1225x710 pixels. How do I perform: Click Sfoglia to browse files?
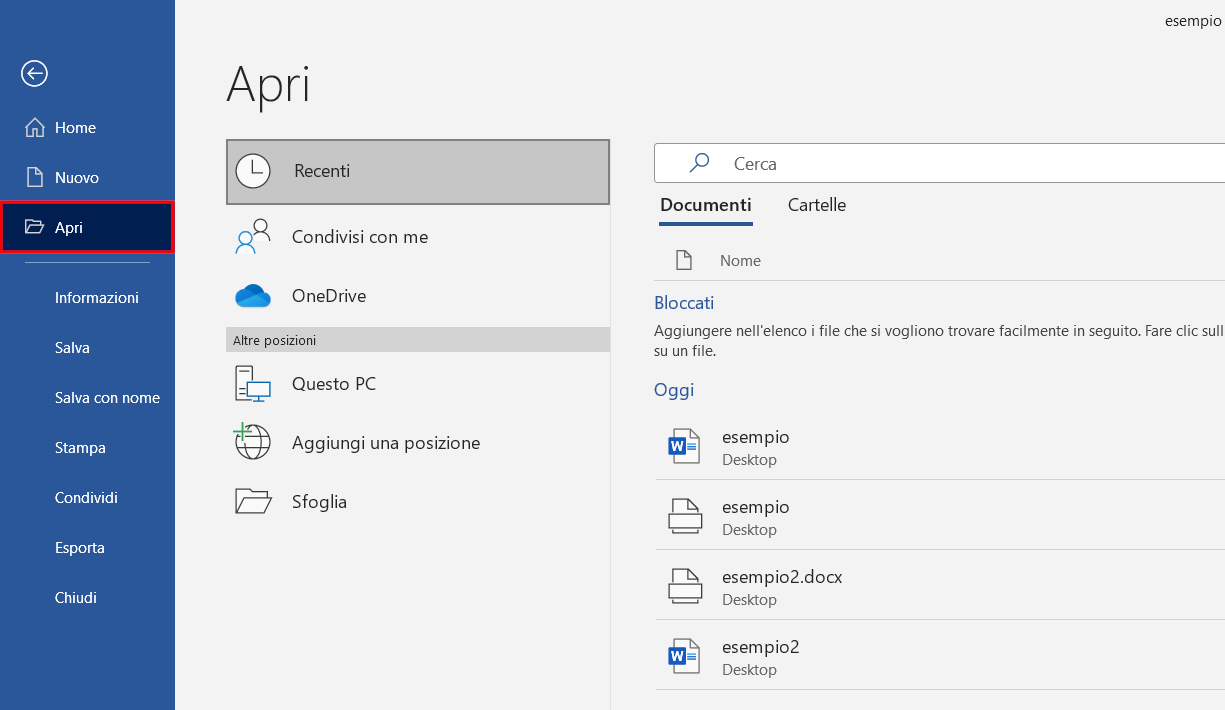[x=418, y=502]
